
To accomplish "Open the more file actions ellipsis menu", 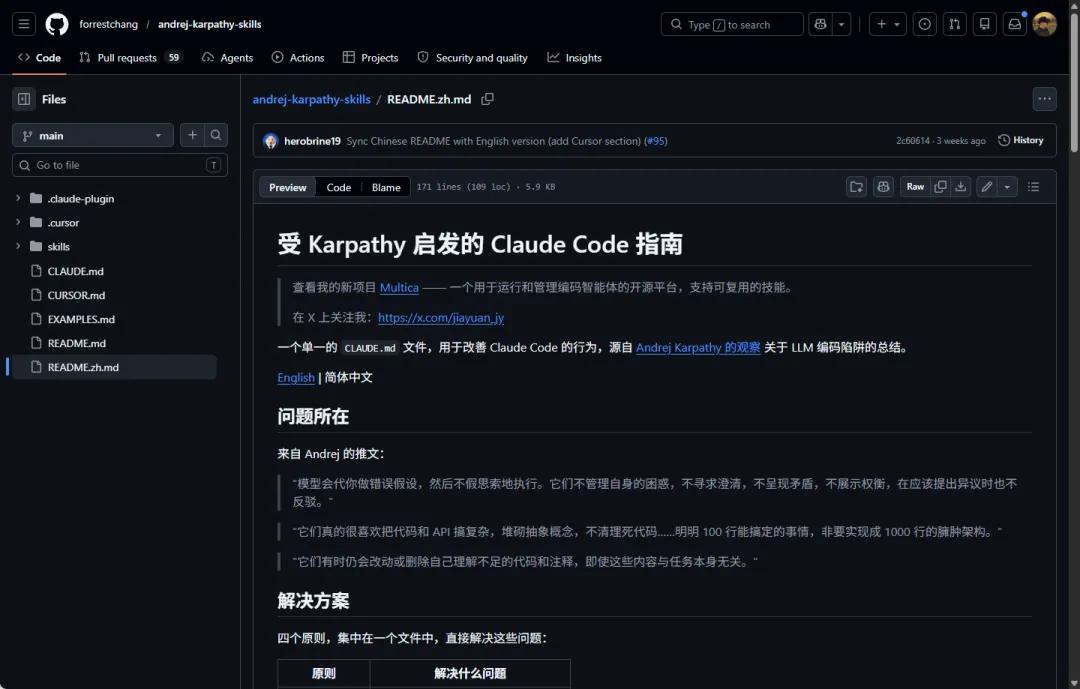I will pyautogui.click(x=1044, y=99).
